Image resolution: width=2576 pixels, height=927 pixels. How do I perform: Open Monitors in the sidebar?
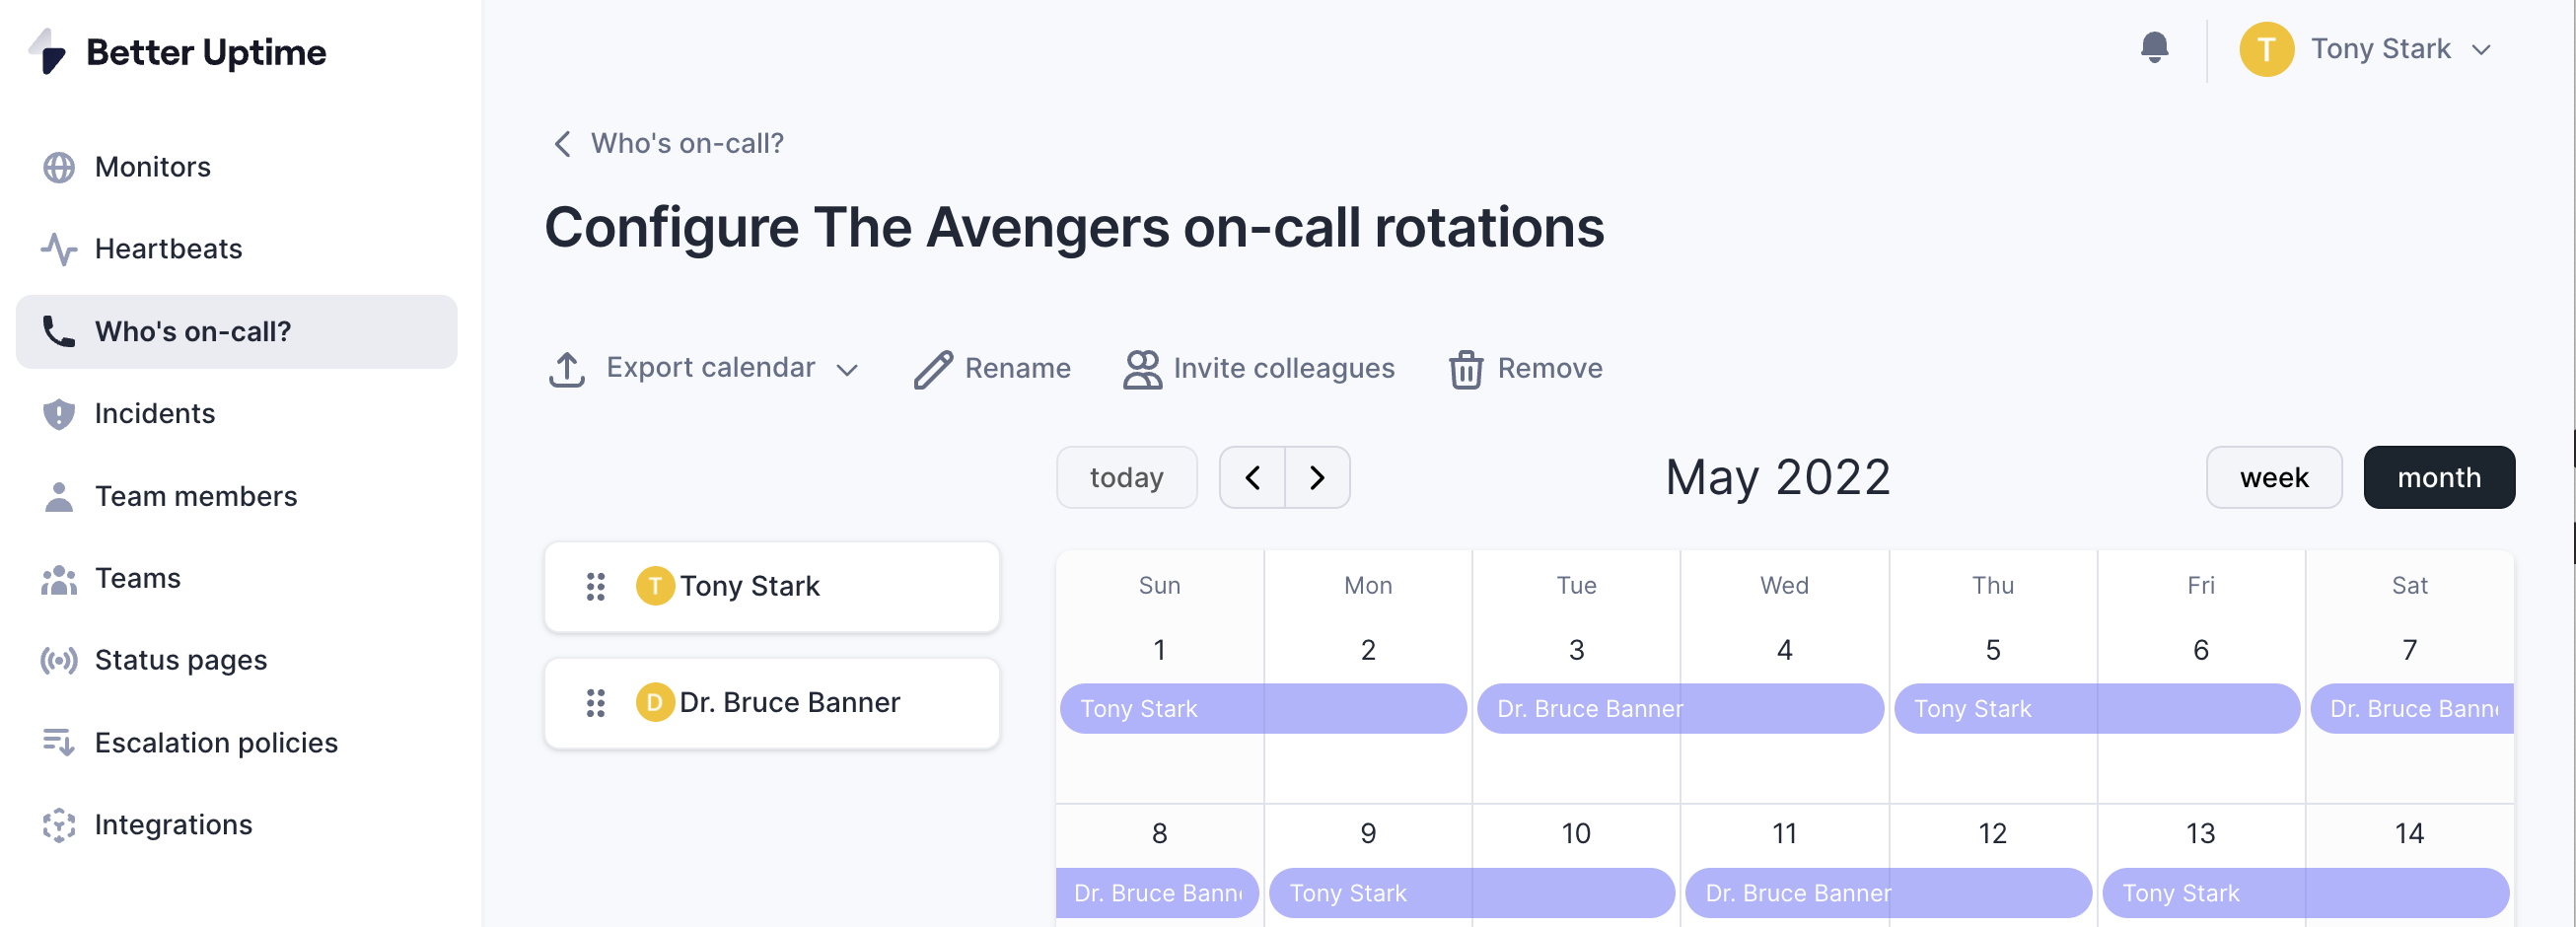point(152,167)
